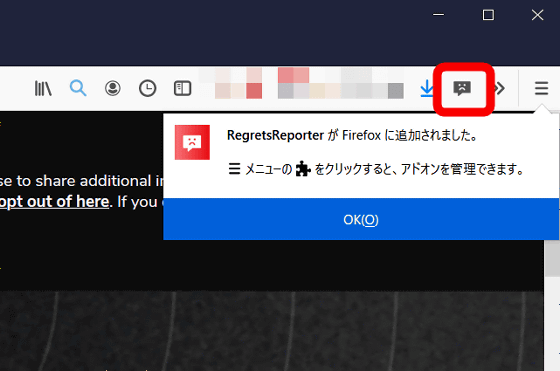Open the Library toolbar icon
Image resolution: width=560 pixels, height=371 pixels.
coord(43,88)
